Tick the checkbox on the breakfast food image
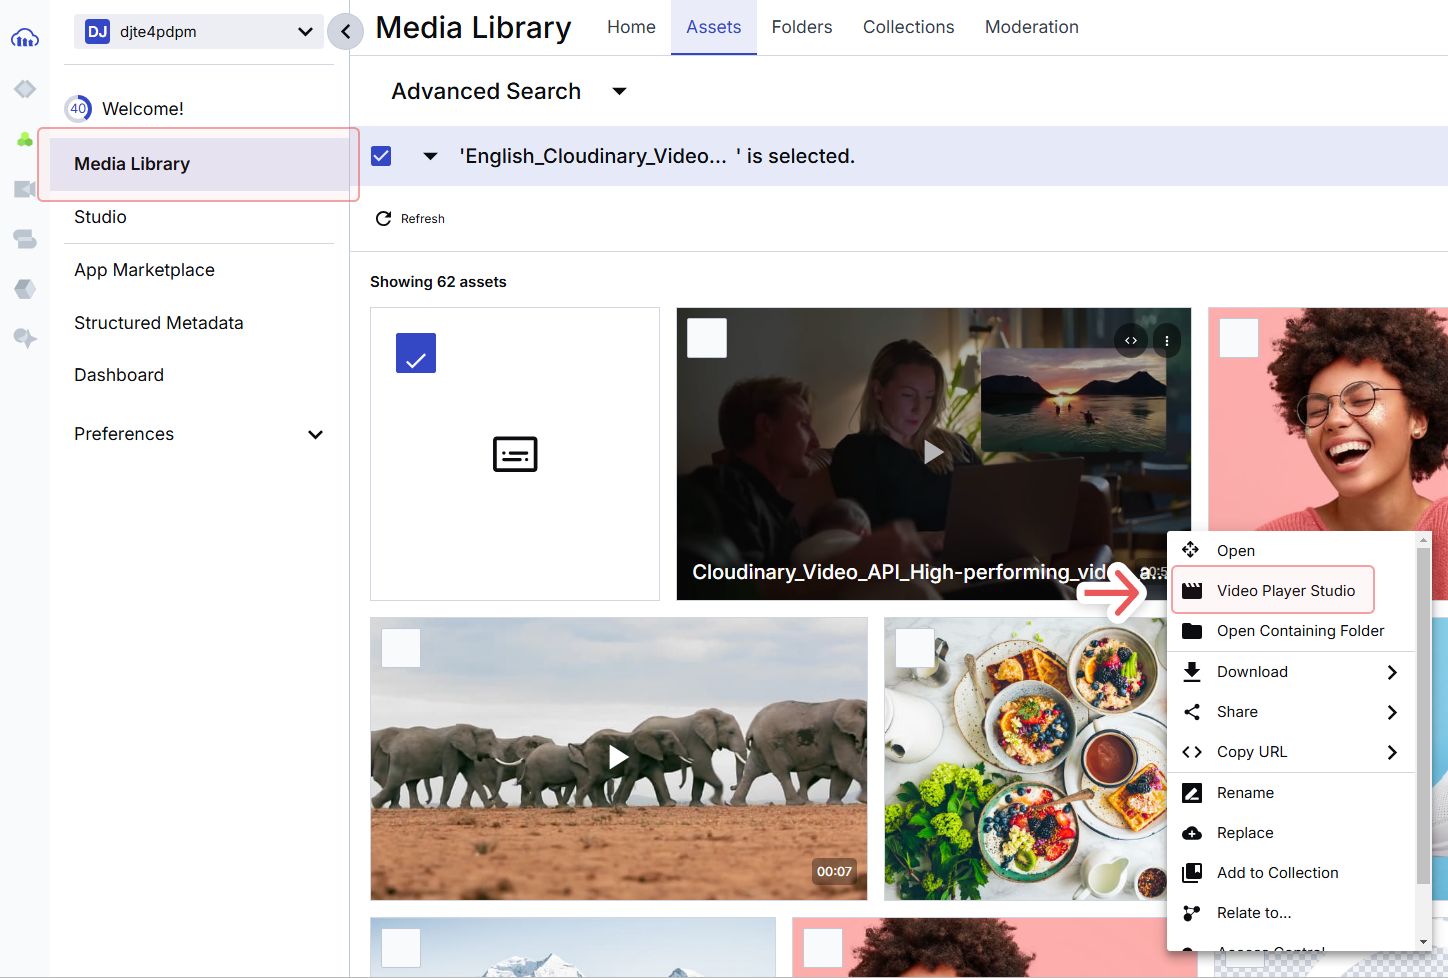The height and width of the screenshot is (978, 1448). pos(915,648)
